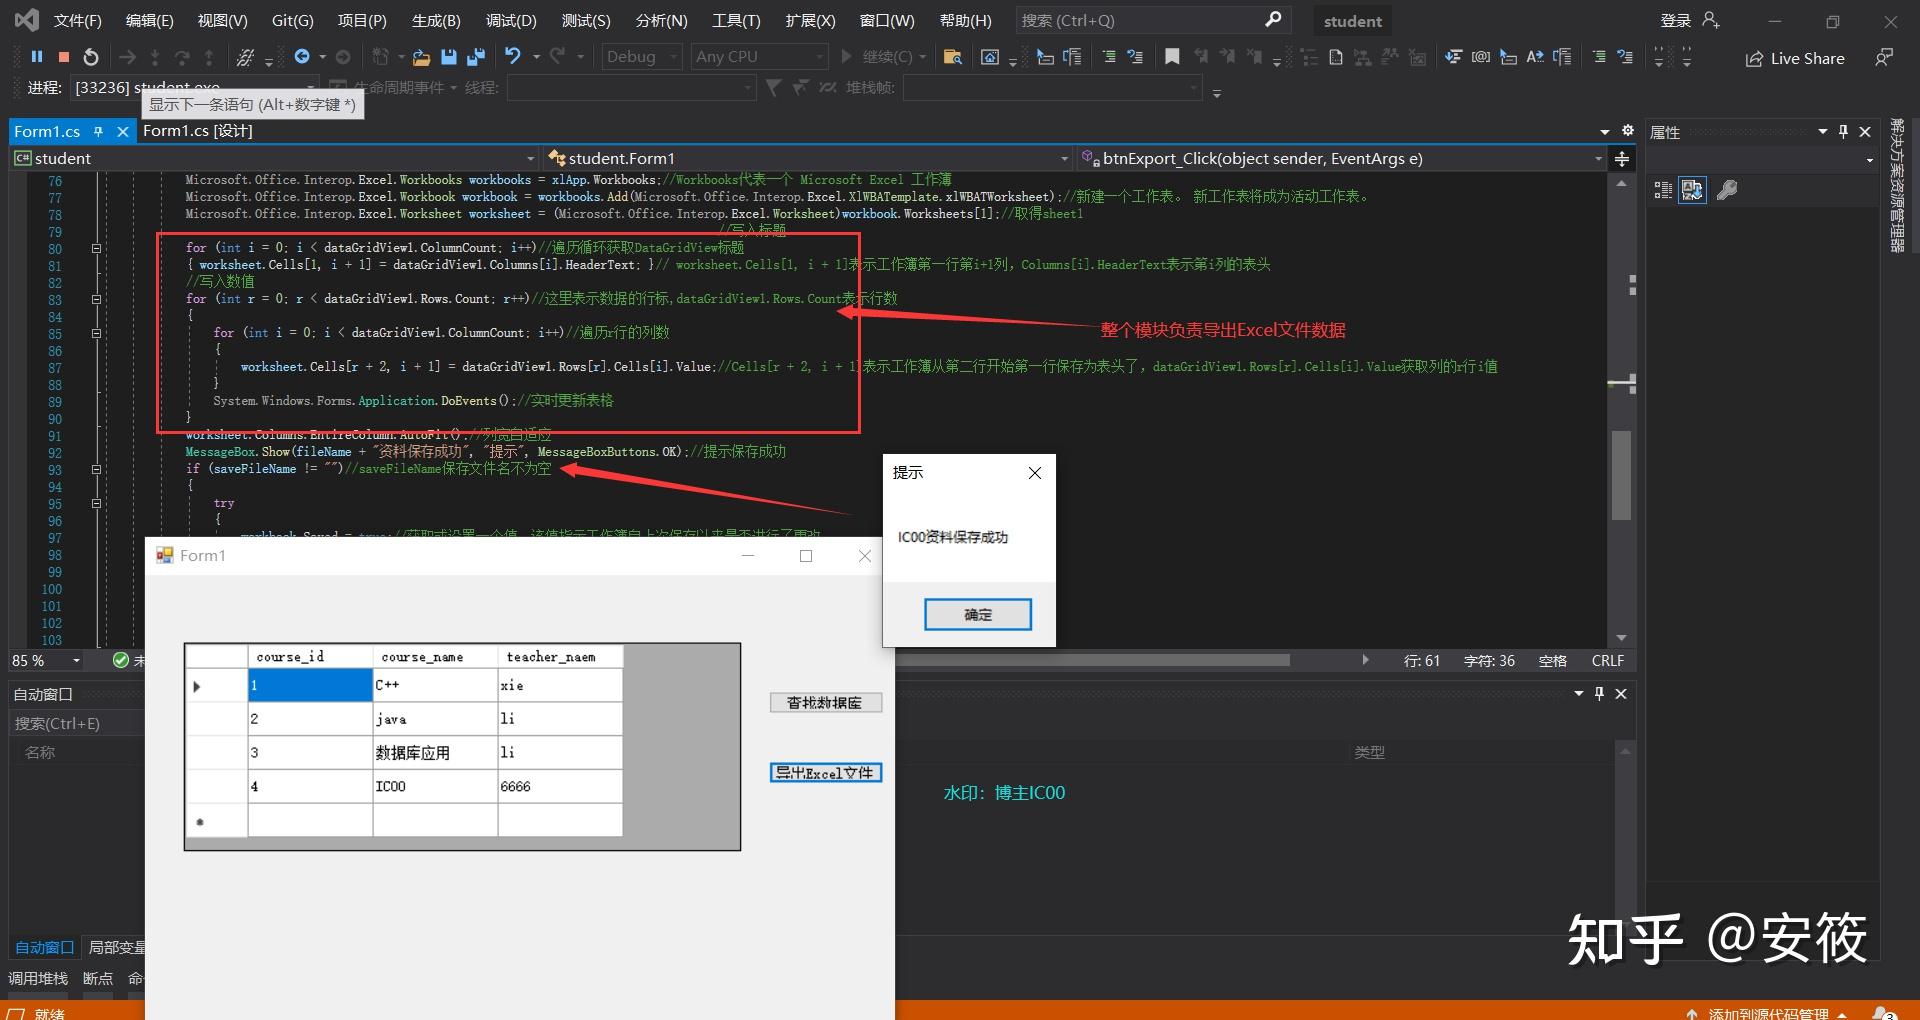Restart debugging with the circular arrow icon
Viewport: 1920px width, 1020px height.
91,57
